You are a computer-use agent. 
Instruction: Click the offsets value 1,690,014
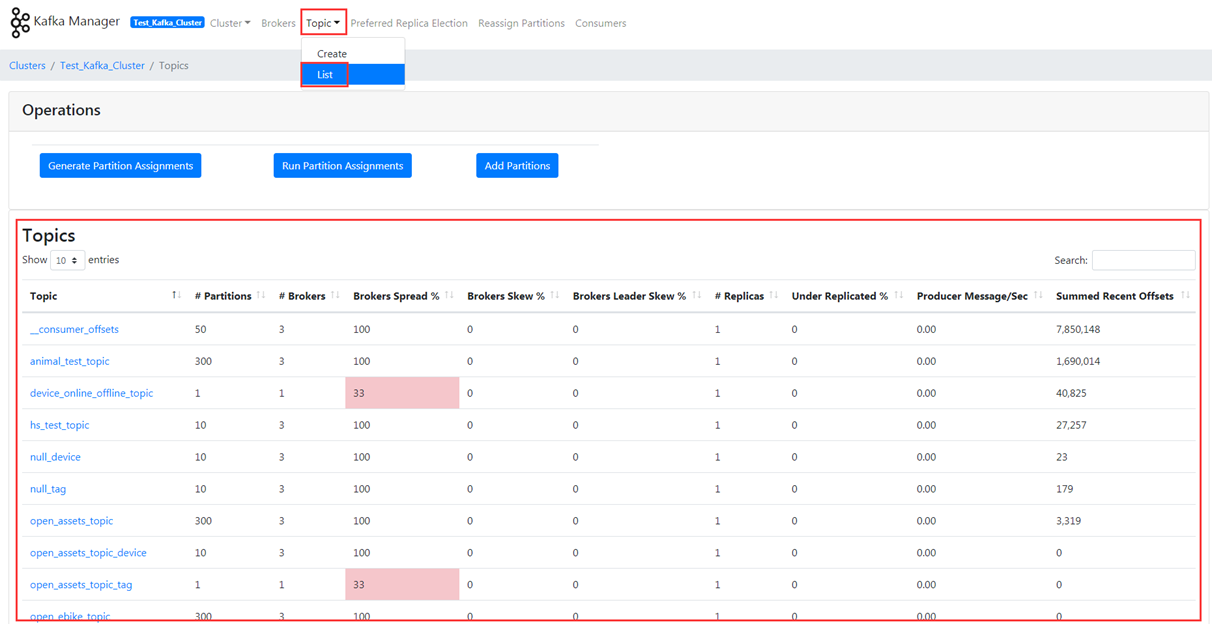coord(1078,361)
